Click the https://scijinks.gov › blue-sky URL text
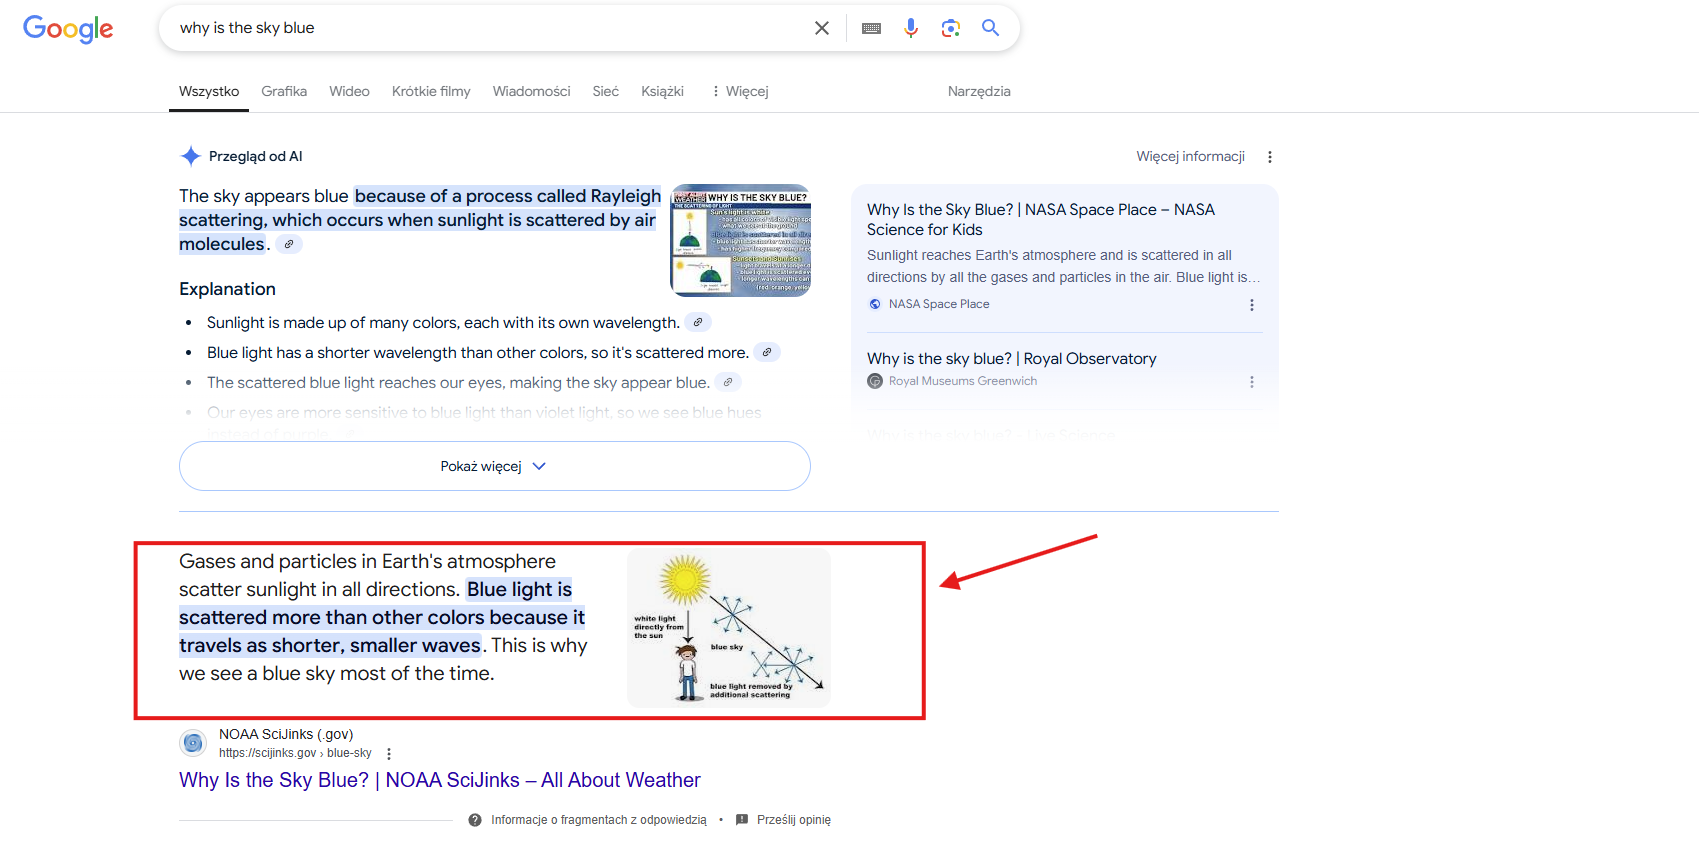This screenshot has height=847, width=1699. [295, 753]
